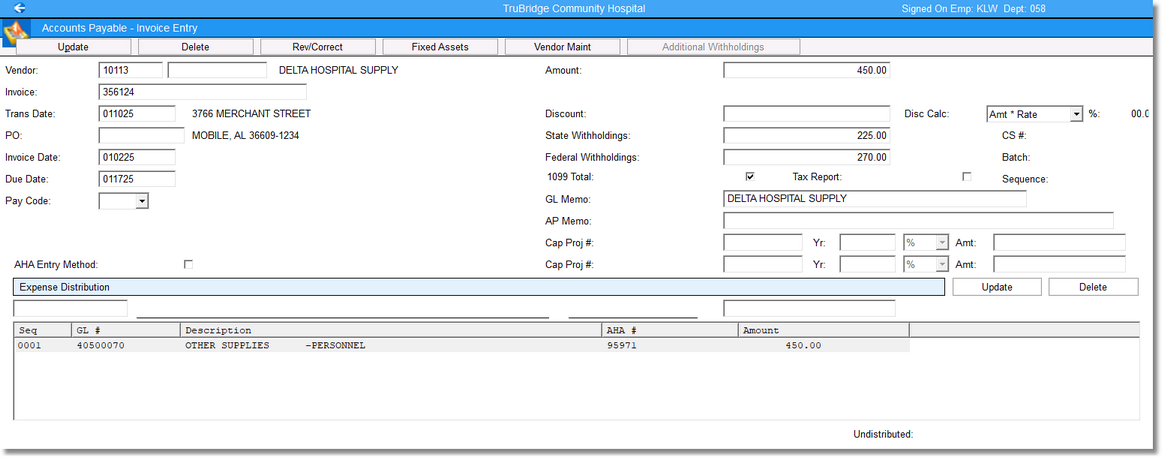Click Expense Distribution Delete button
Viewport: 1162px width, 458px height.
click(1093, 287)
